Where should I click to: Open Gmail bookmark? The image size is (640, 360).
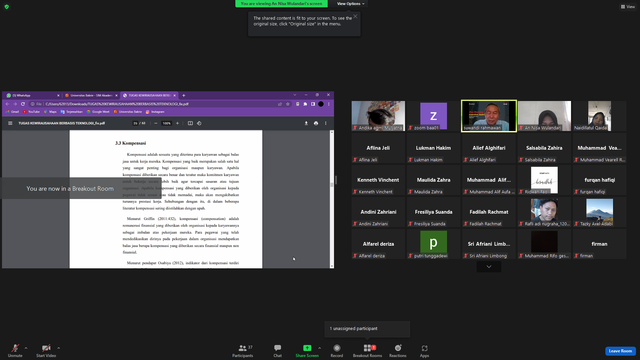[13, 112]
